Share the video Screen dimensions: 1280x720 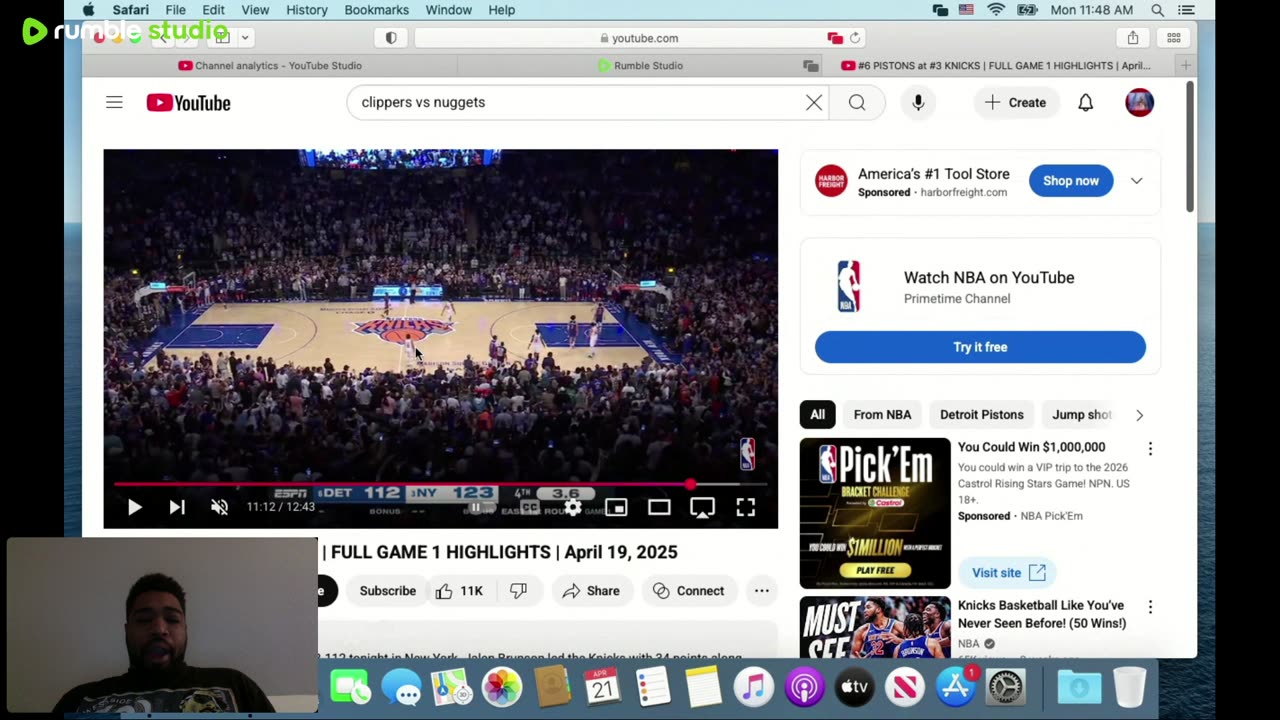pyautogui.click(x=592, y=591)
